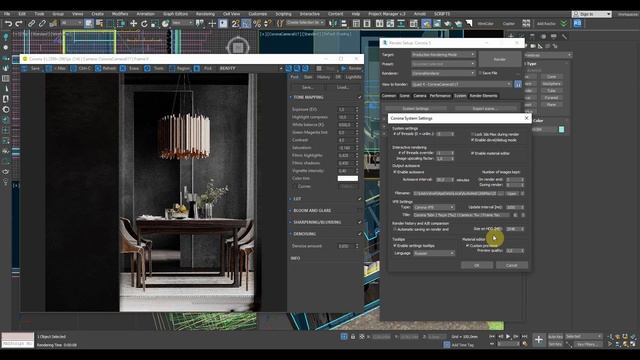Image resolution: width=640 pixels, height=360 pixels.
Task: Toggle the 2.5D Snaps tool
Action: [236, 24]
